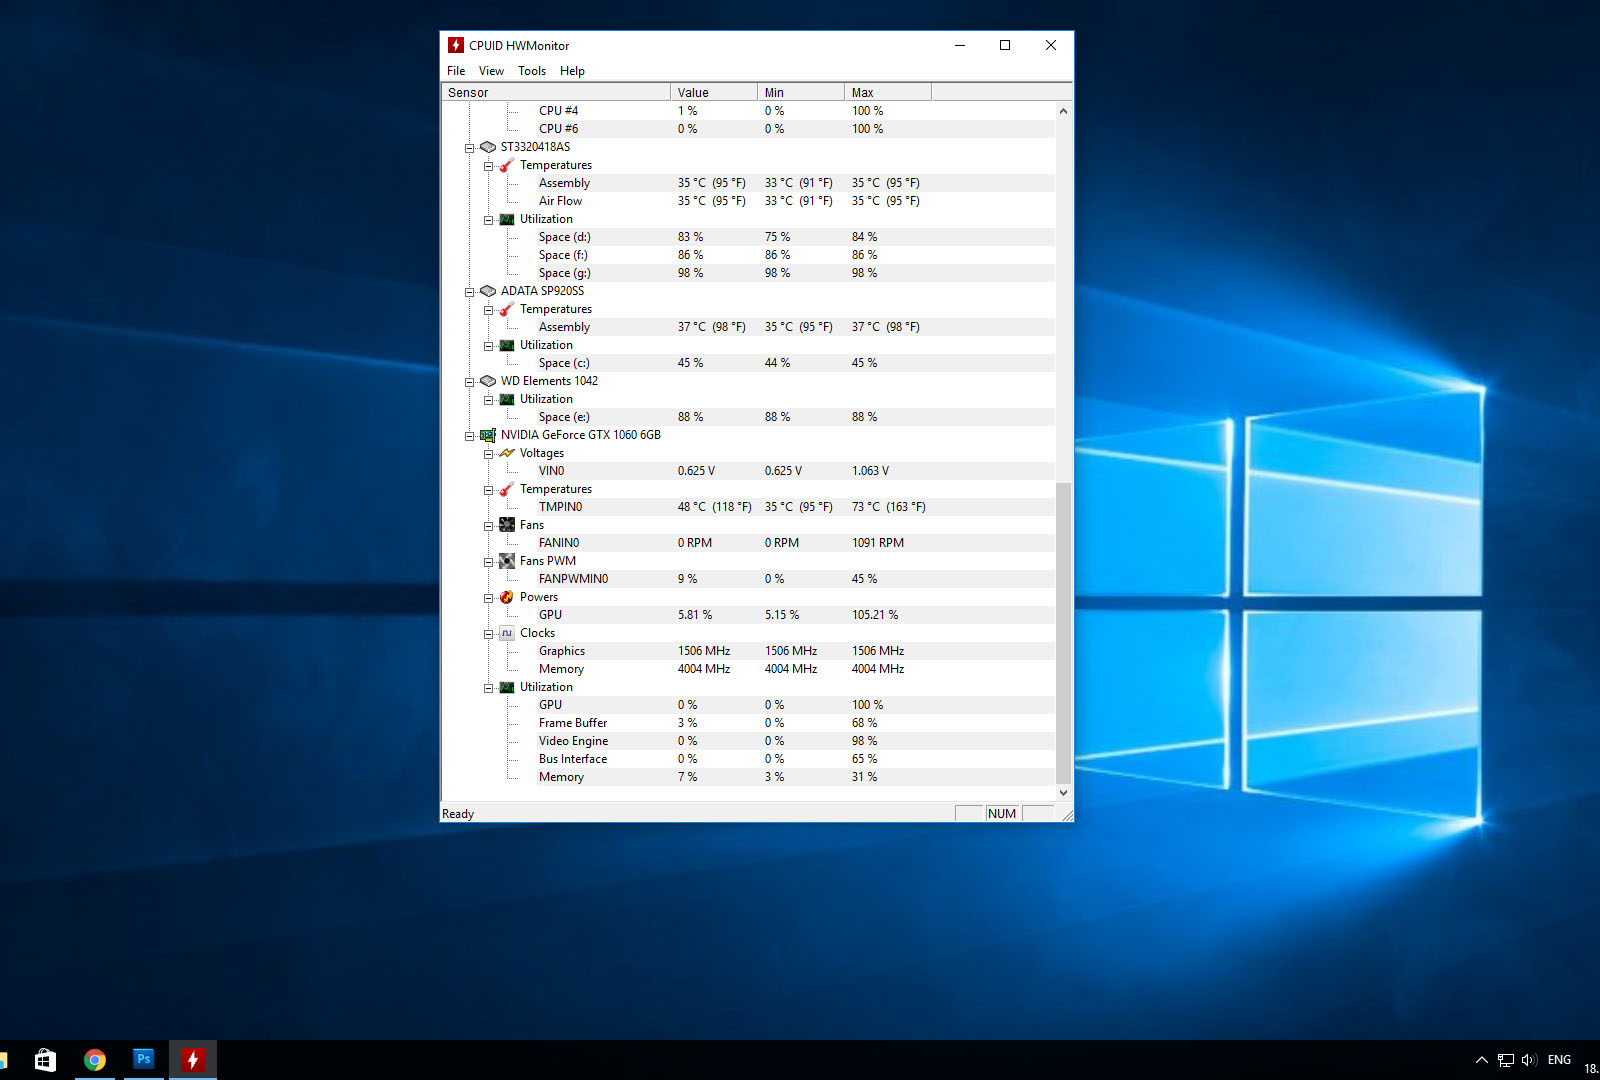Screen dimensions: 1600x1080
Task: Open the network tray icon
Action: click(1506, 1060)
